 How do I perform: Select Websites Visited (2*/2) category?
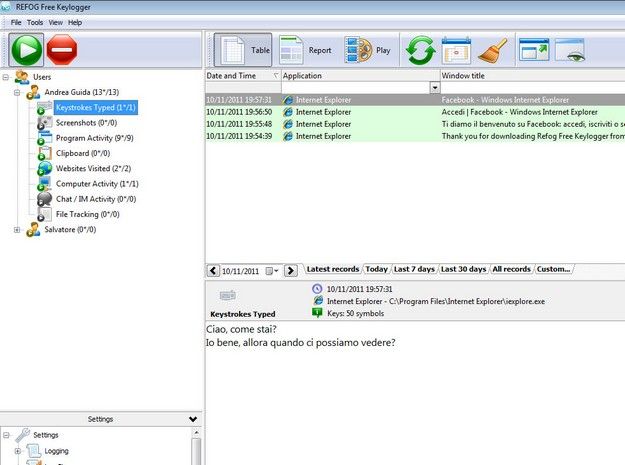[x=93, y=169]
